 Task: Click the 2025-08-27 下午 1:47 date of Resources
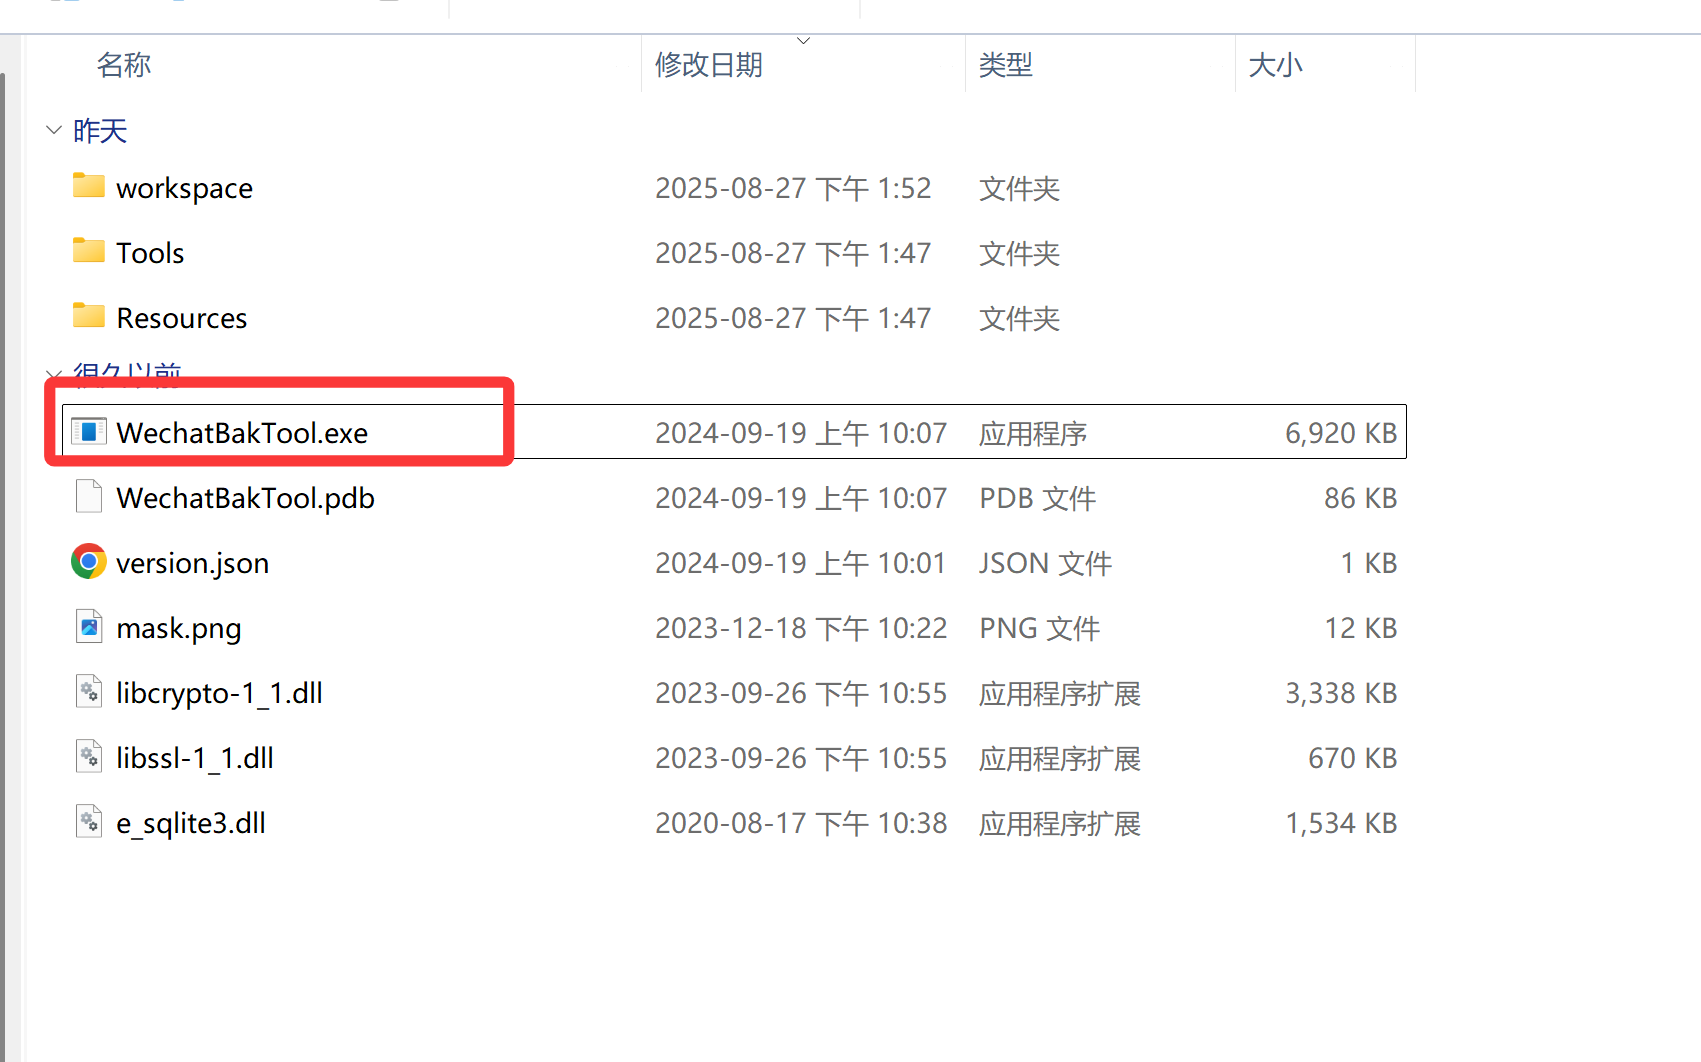[793, 318]
